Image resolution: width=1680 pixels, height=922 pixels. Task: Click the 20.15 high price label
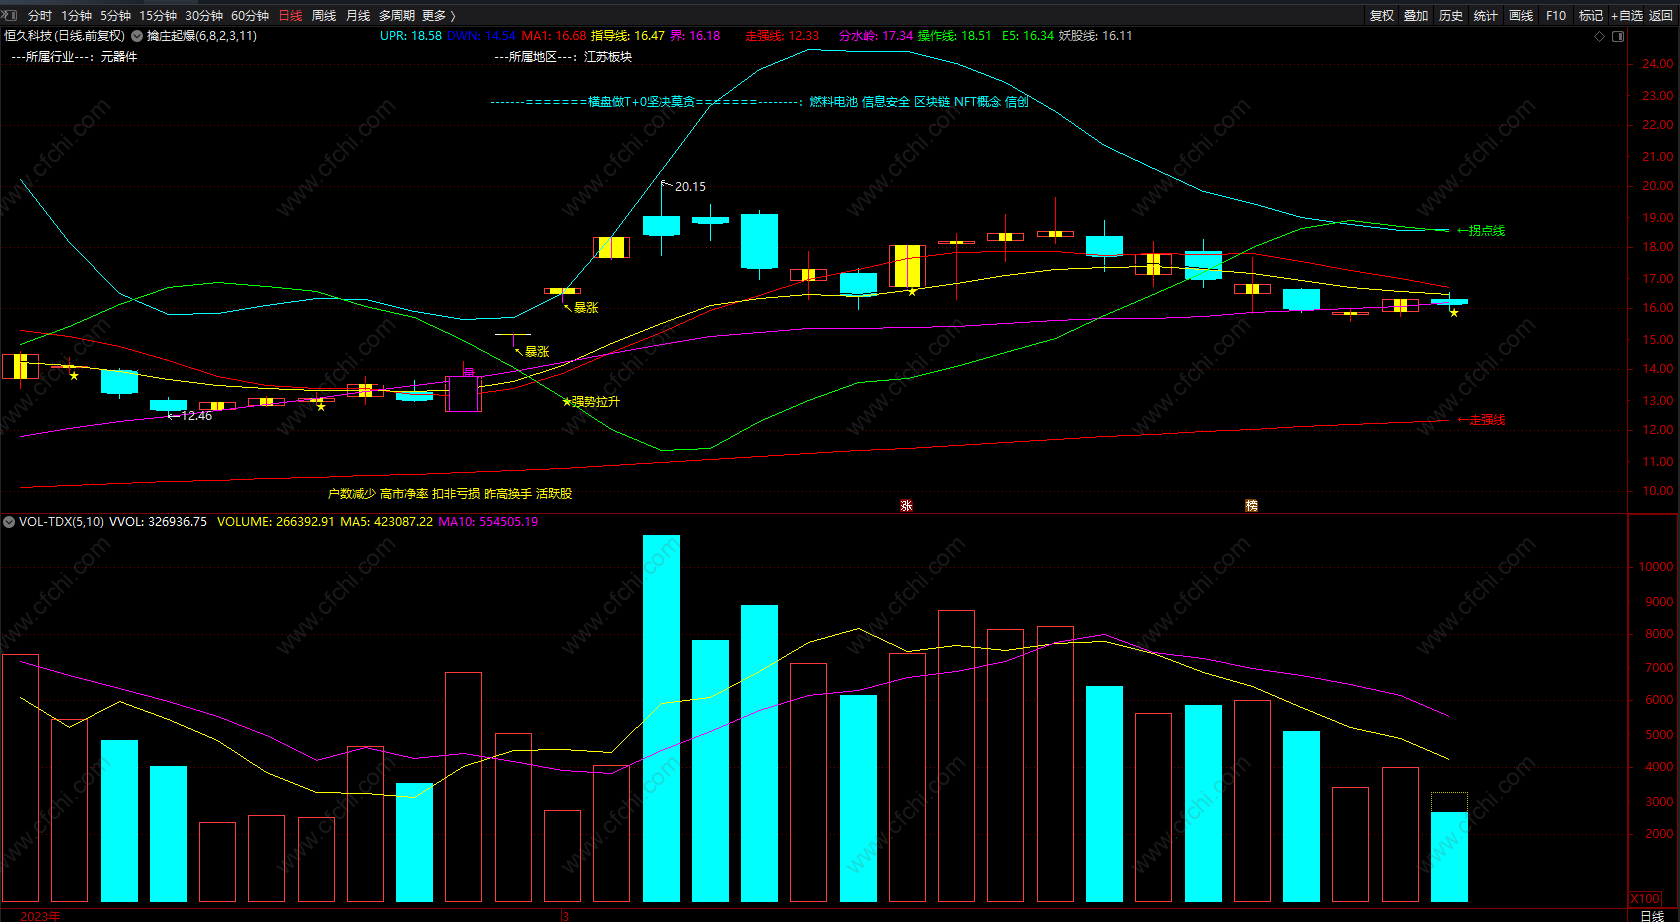(690, 187)
